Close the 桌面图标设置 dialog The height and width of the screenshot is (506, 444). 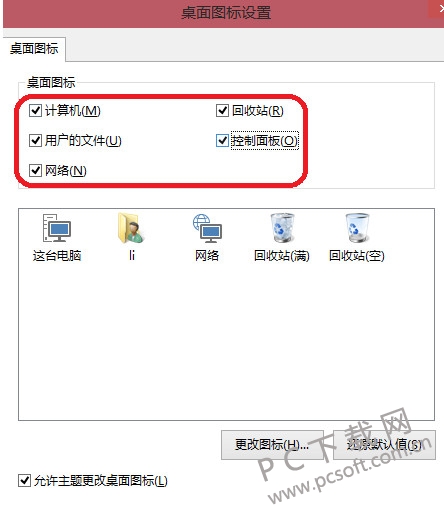point(437,9)
